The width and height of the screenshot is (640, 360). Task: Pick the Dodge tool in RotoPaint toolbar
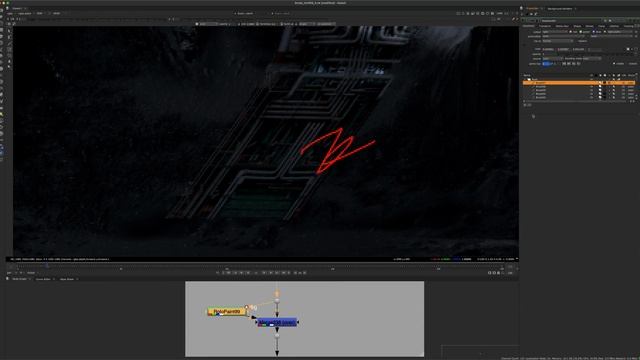[x=9, y=67]
